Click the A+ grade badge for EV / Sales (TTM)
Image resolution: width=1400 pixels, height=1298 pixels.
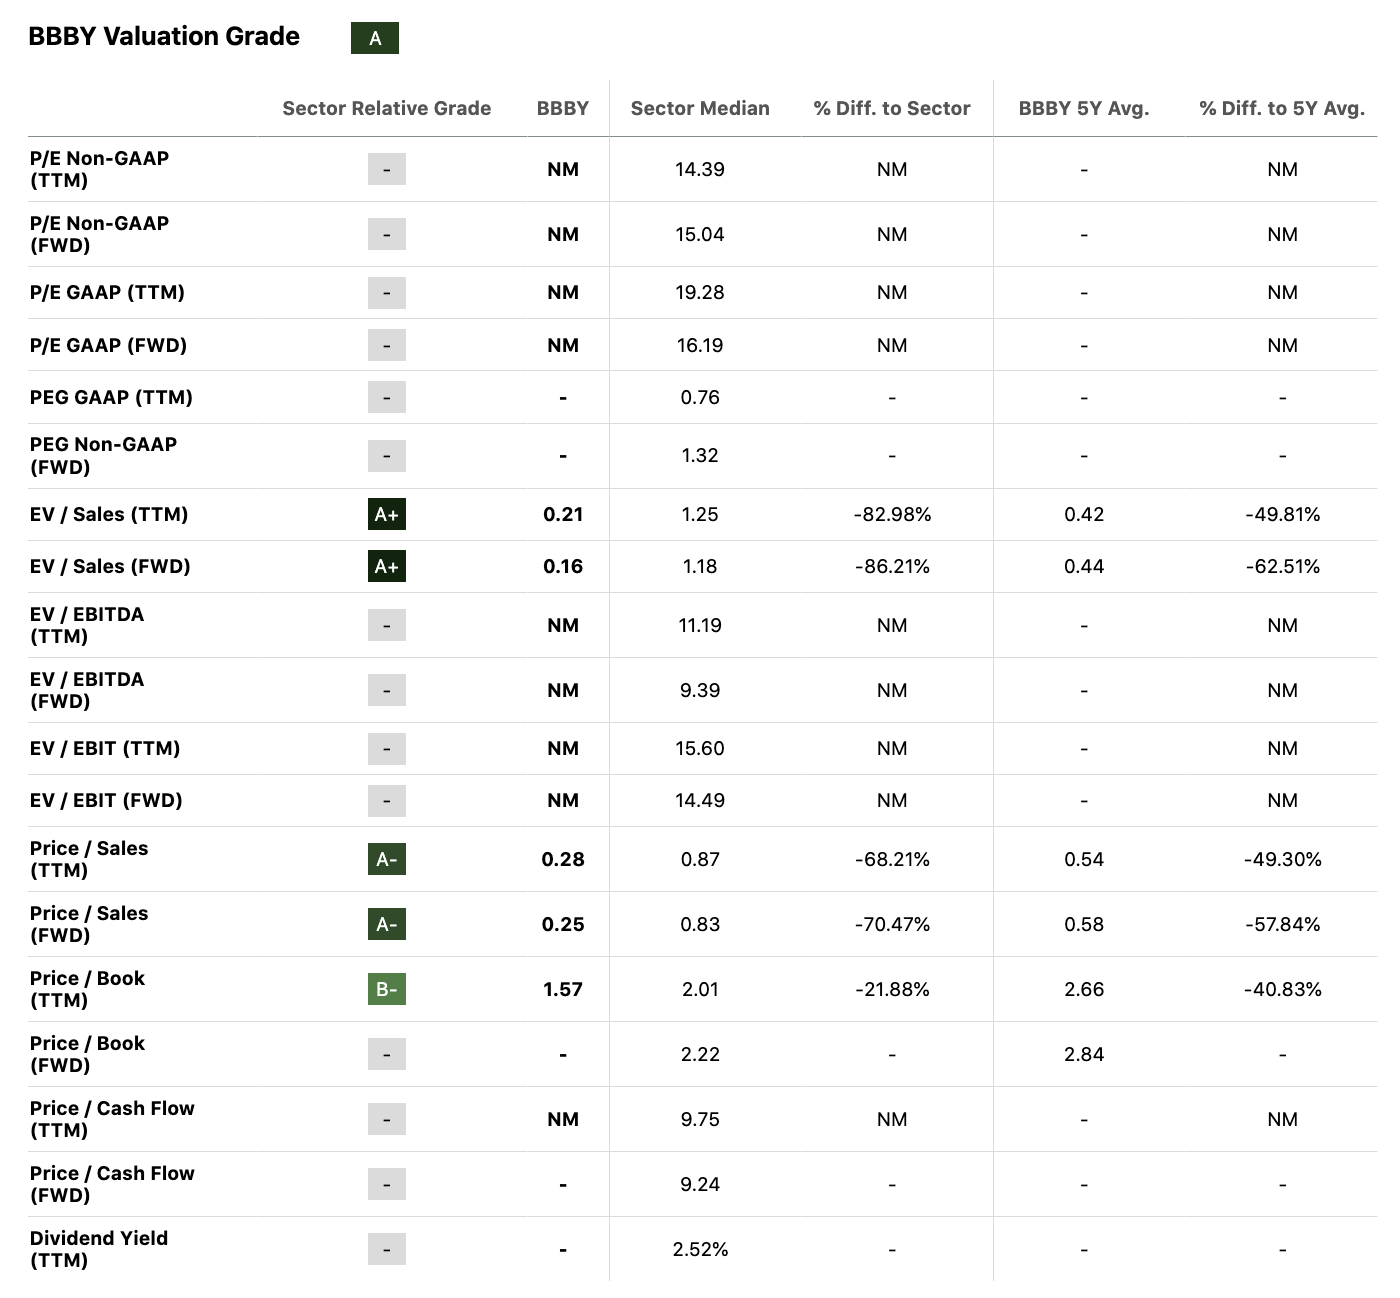(x=387, y=515)
